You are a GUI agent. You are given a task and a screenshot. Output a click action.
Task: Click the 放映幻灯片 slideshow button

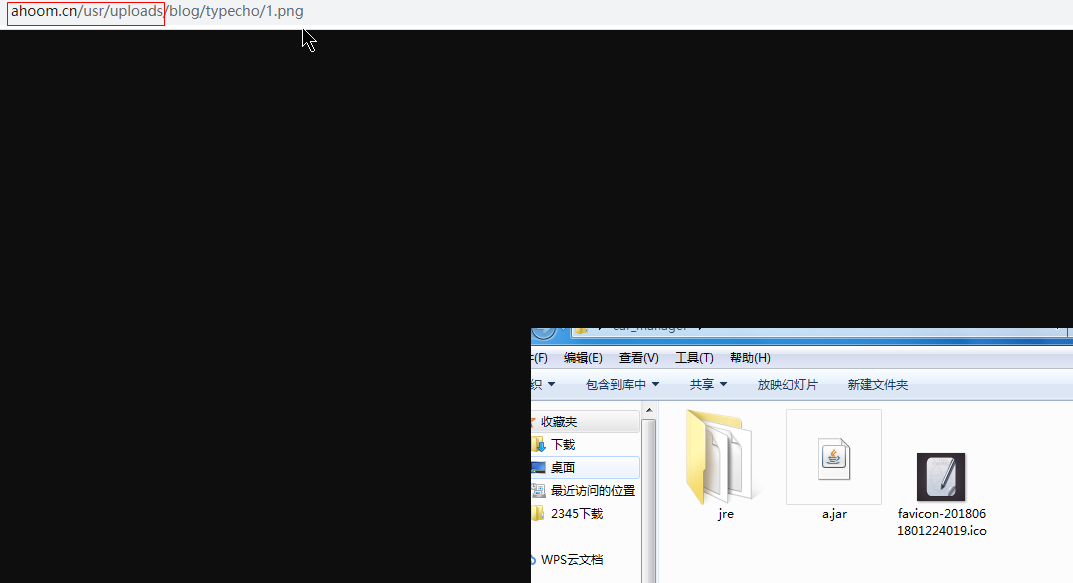(787, 385)
